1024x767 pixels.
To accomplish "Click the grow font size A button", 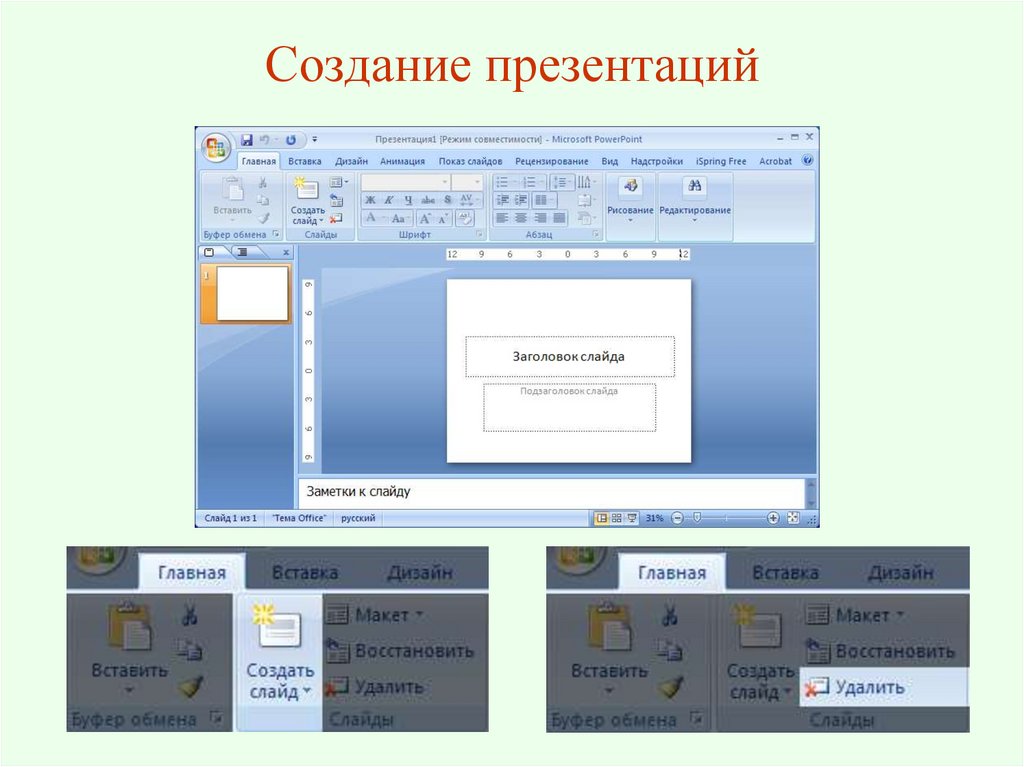I will click(x=425, y=218).
